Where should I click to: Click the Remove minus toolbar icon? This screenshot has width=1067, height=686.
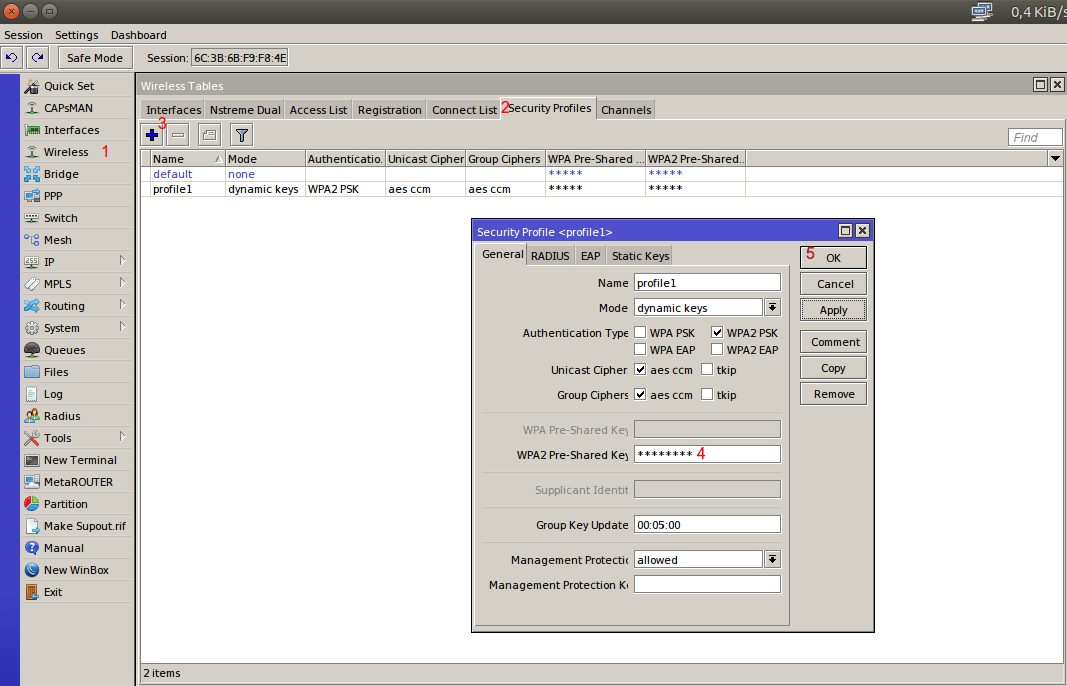pos(178,134)
